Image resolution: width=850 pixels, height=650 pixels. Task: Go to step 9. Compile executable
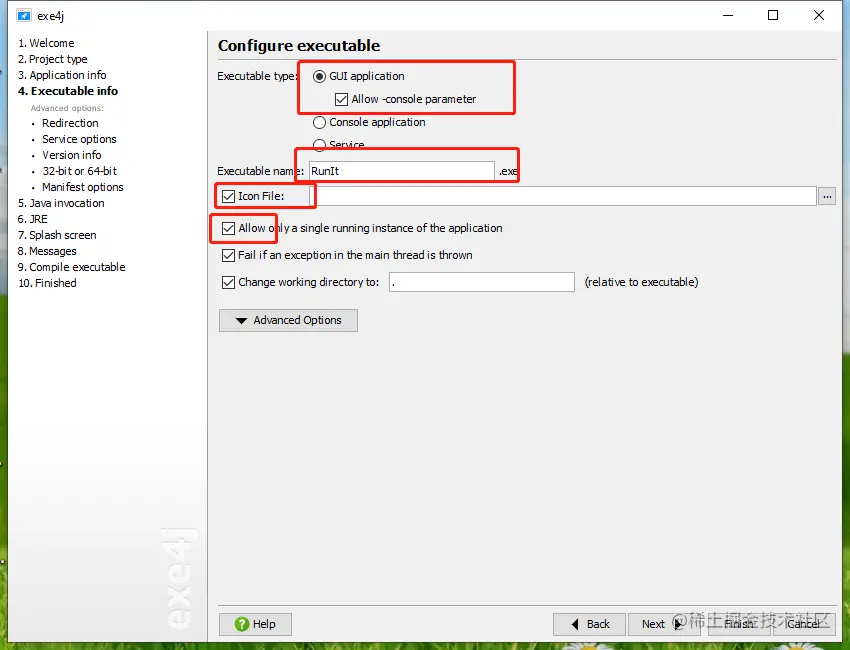[72, 267]
